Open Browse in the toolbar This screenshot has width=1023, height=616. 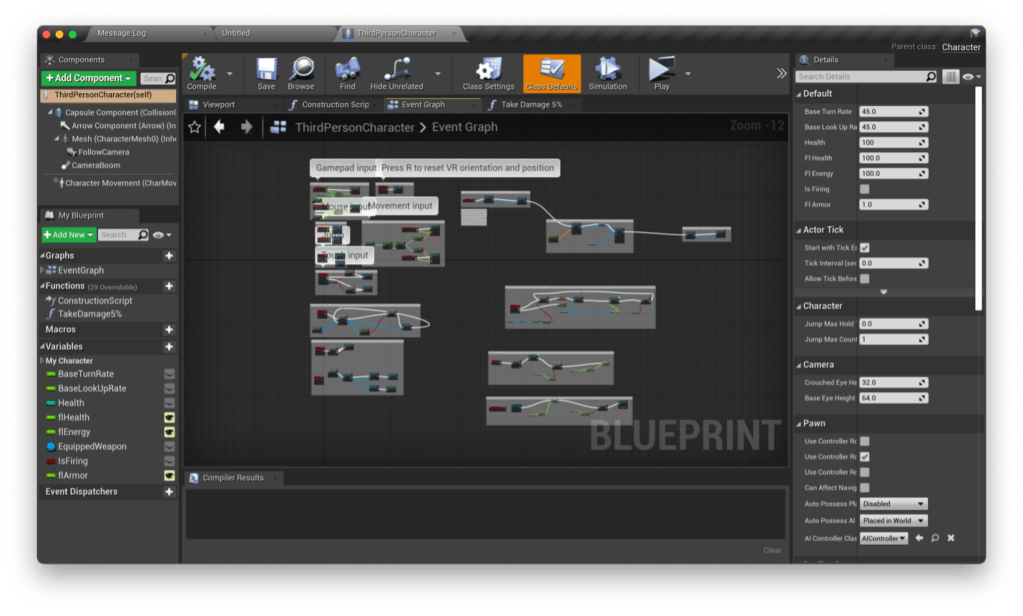[301, 70]
